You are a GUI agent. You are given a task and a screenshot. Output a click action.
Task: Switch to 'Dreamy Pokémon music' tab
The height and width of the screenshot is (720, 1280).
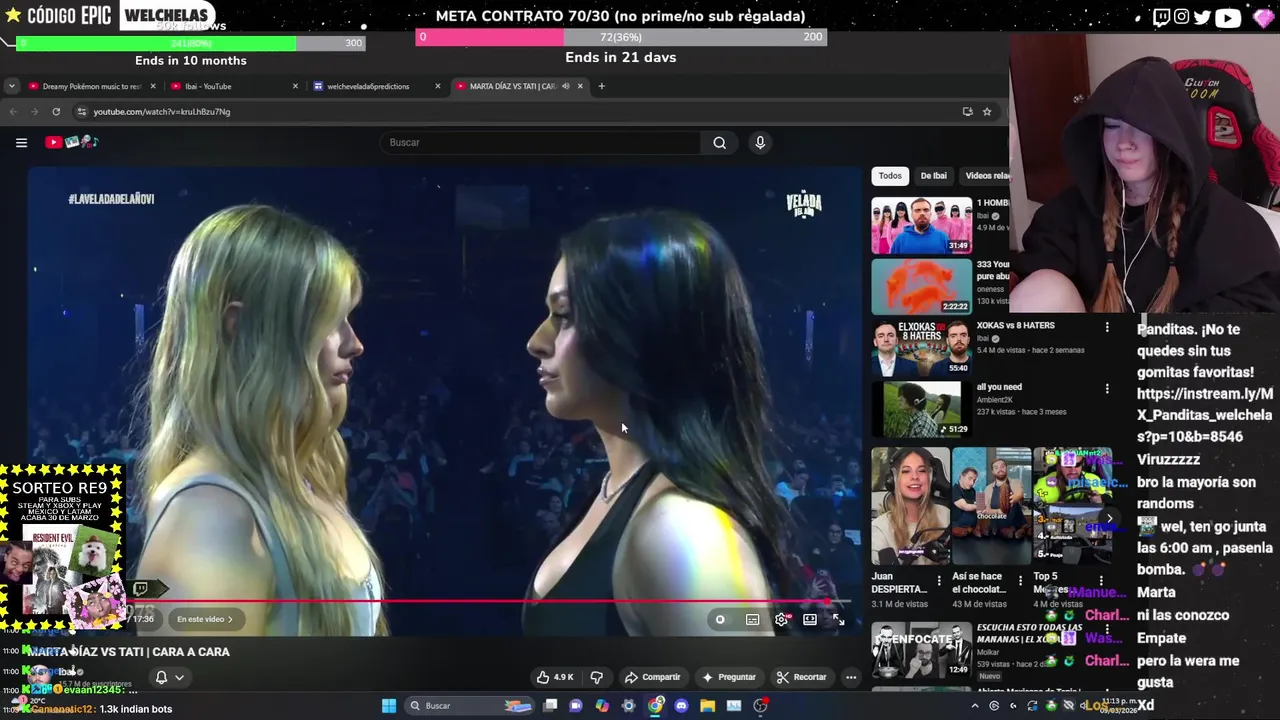tap(92, 86)
